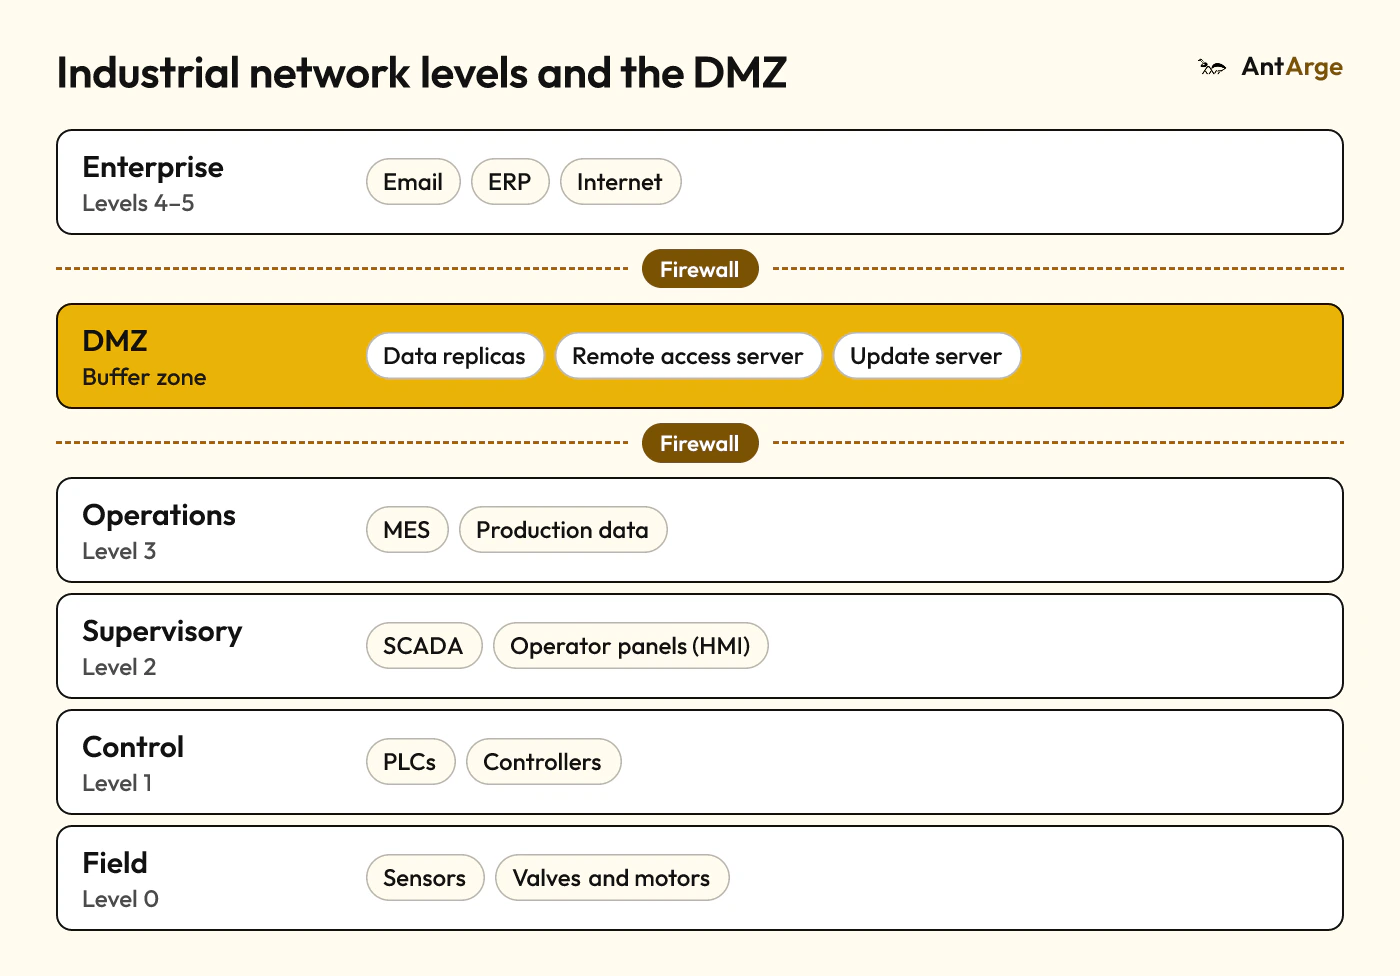Click the Production data chip

563,530
